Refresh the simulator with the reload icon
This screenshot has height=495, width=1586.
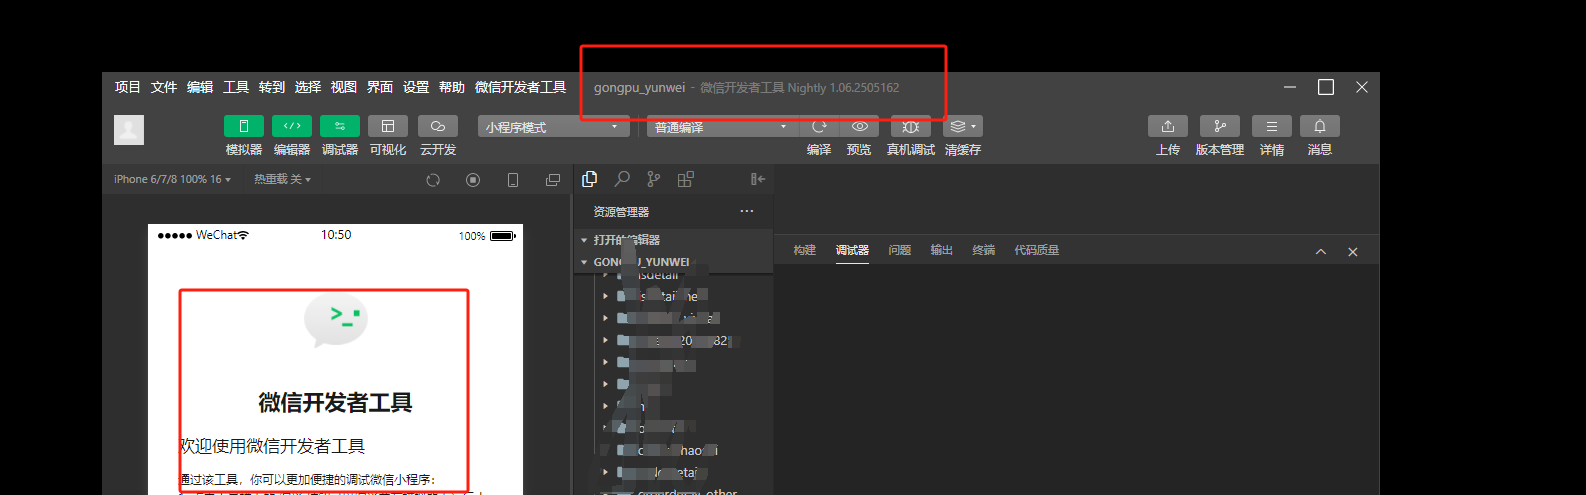pos(433,180)
